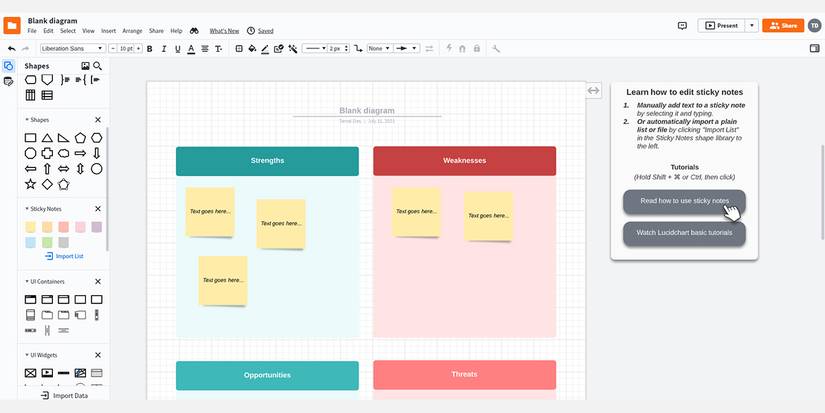Open the Insert menu

(x=108, y=31)
